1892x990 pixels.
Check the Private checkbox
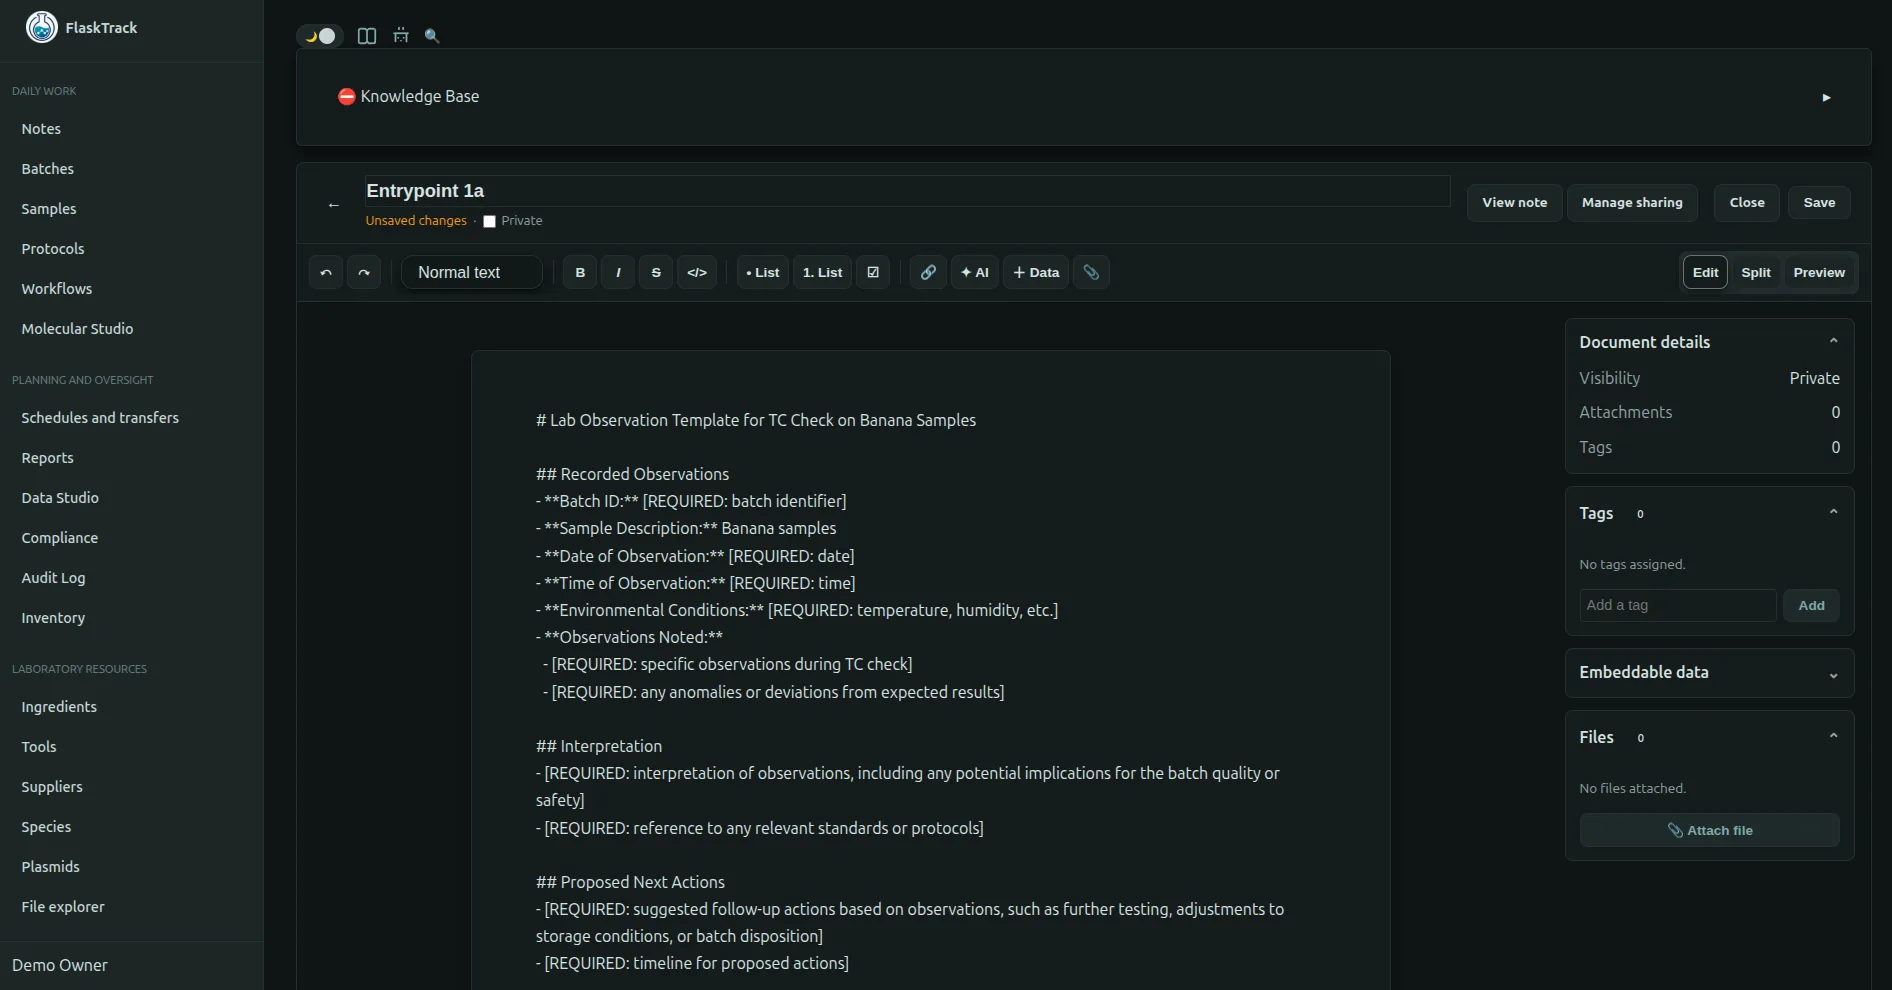pos(490,222)
